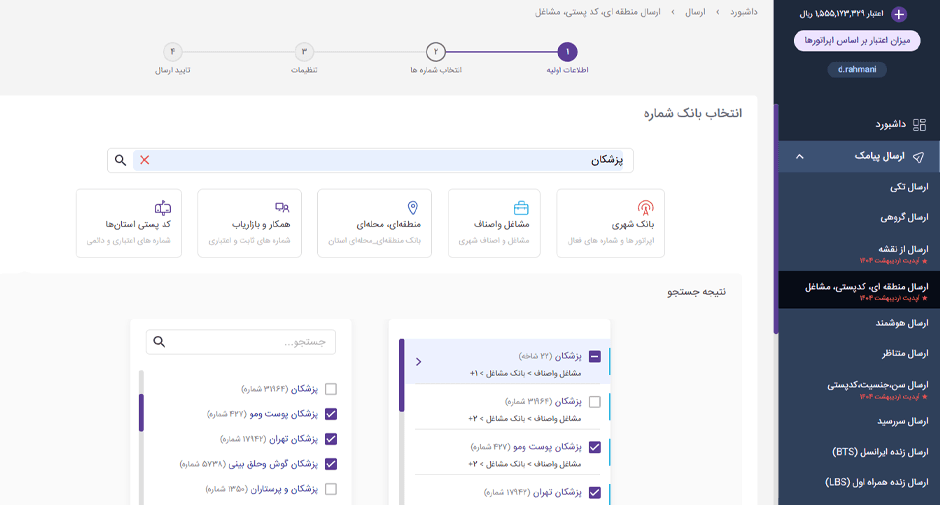940x505 pixels.
Task: Click the داشبورد icon in the sidebar
Action: click(x=919, y=124)
